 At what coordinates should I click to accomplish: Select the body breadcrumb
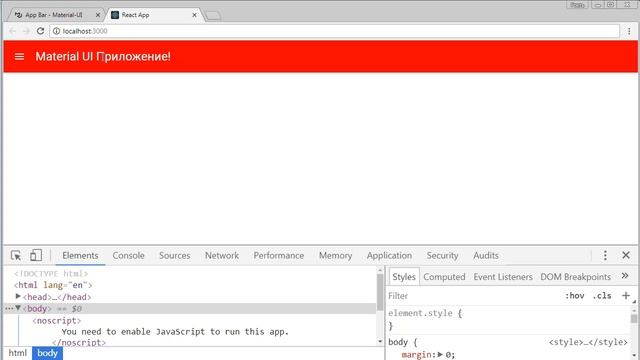[47, 353]
